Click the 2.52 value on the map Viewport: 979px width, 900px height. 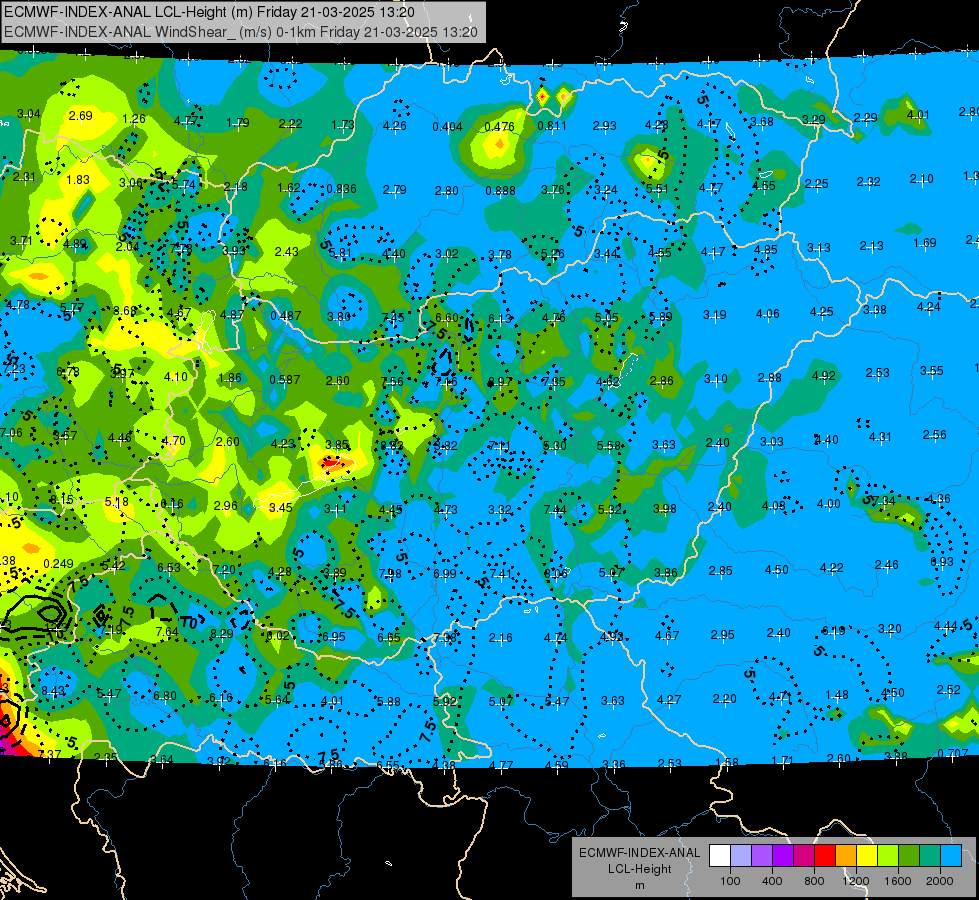coord(948,690)
